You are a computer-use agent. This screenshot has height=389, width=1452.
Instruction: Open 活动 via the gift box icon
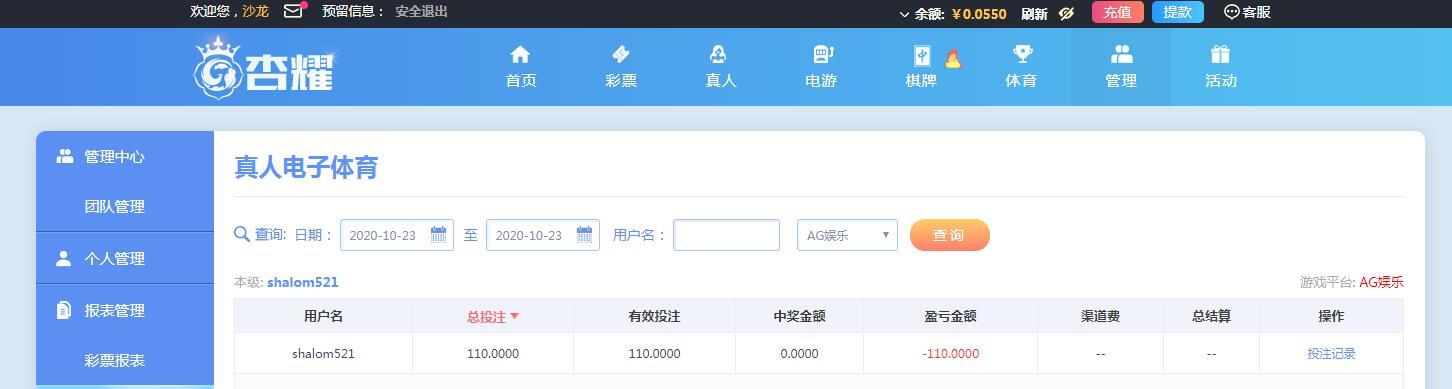(x=1220, y=54)
